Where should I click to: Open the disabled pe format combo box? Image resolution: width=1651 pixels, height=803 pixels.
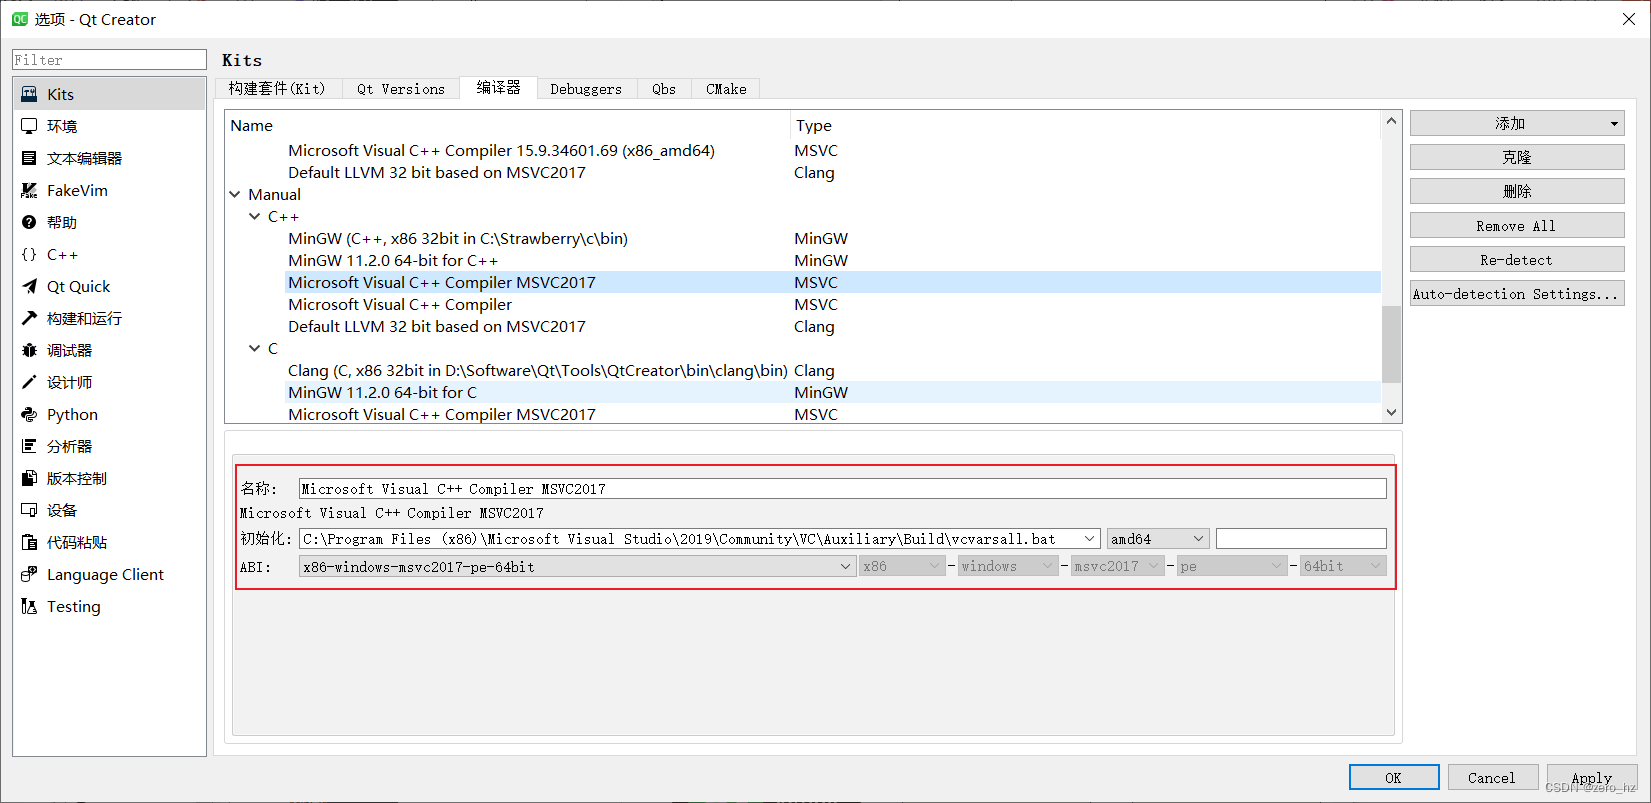coord(1231,567)
